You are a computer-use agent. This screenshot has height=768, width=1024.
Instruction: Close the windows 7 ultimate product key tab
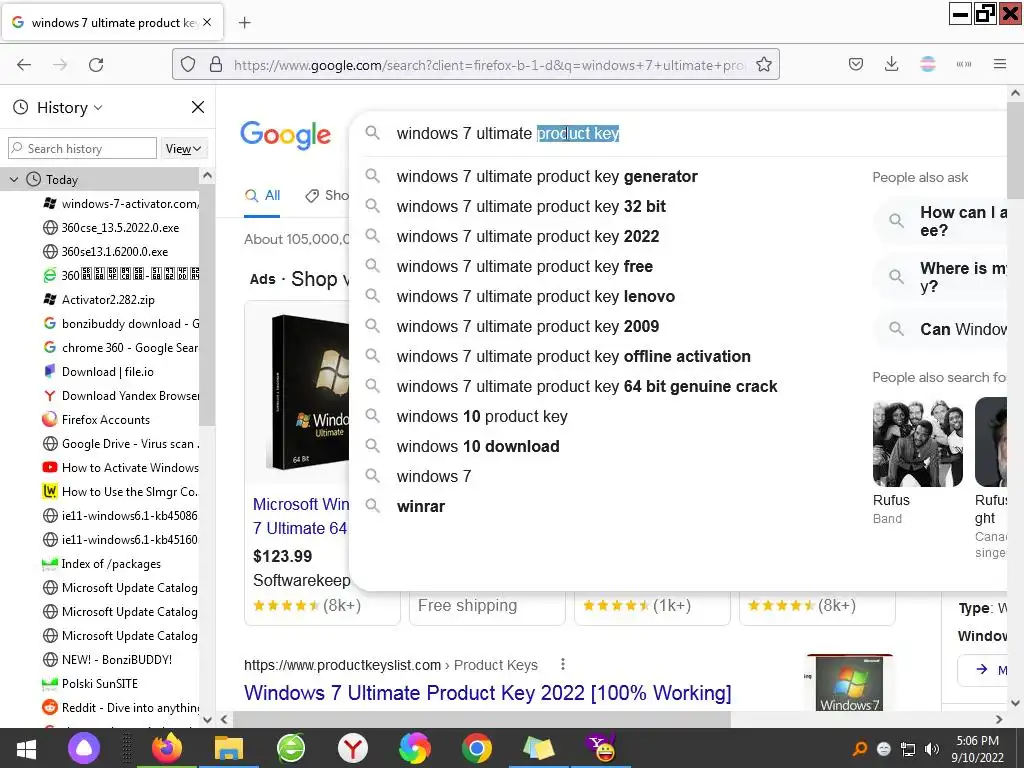(207, 22)
